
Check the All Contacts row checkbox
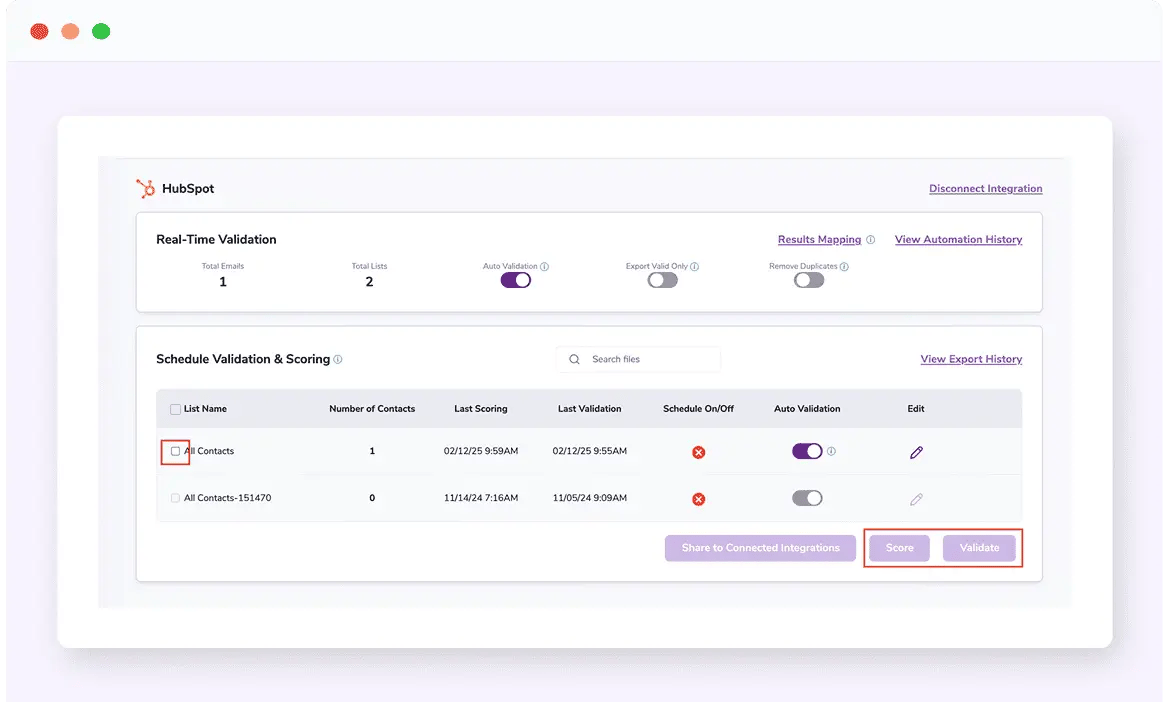tap(174, 450)
